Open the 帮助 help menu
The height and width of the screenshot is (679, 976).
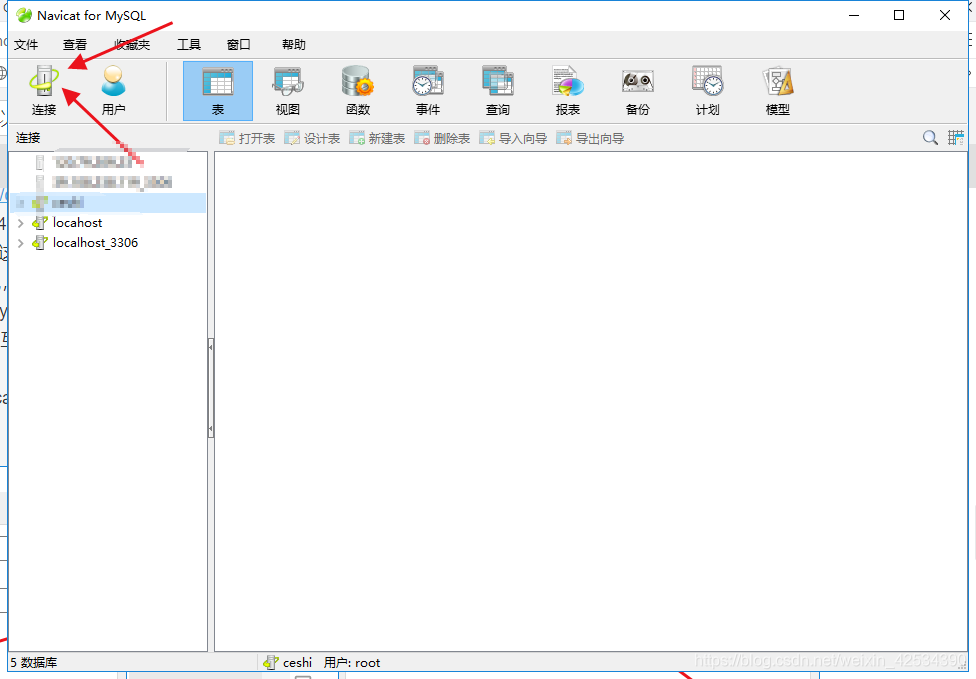click(x=294, y=44)
